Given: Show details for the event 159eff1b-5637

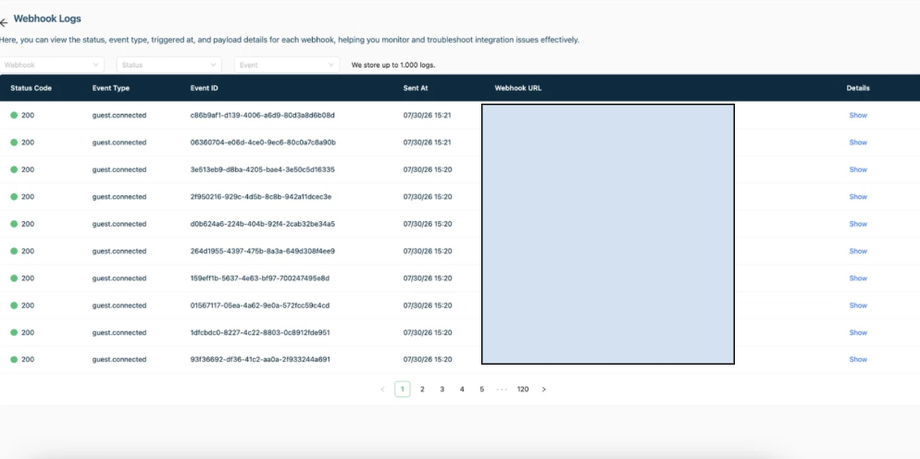Looking at the screenshot, I should point(858,278).
